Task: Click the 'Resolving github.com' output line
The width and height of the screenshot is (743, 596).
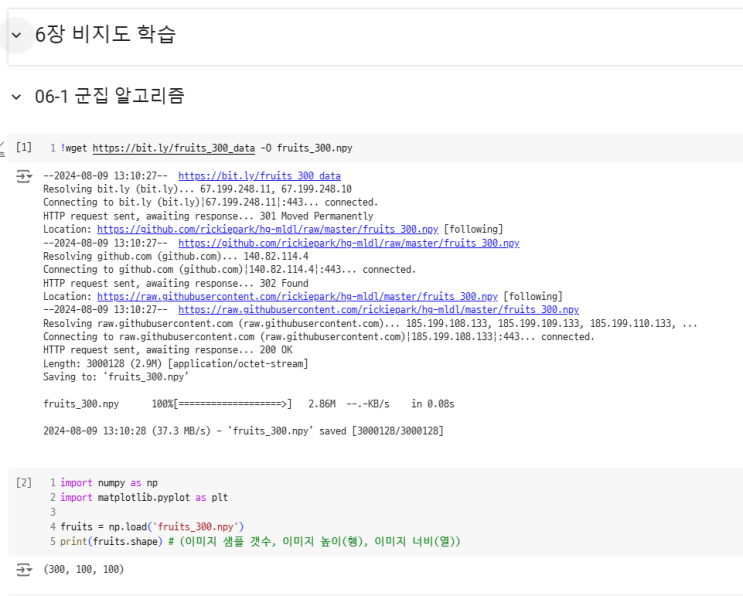Action: click(176, 256)
